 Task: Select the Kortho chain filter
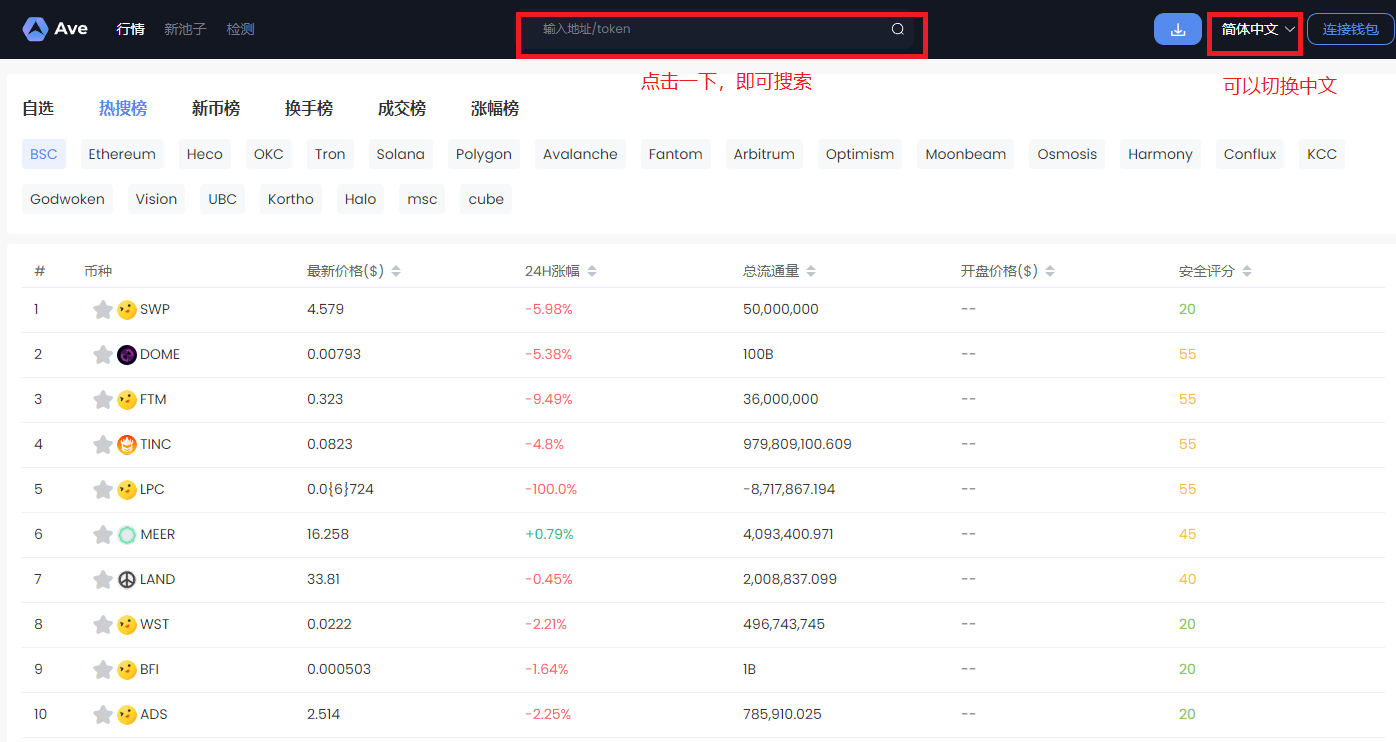coord(291,199)
